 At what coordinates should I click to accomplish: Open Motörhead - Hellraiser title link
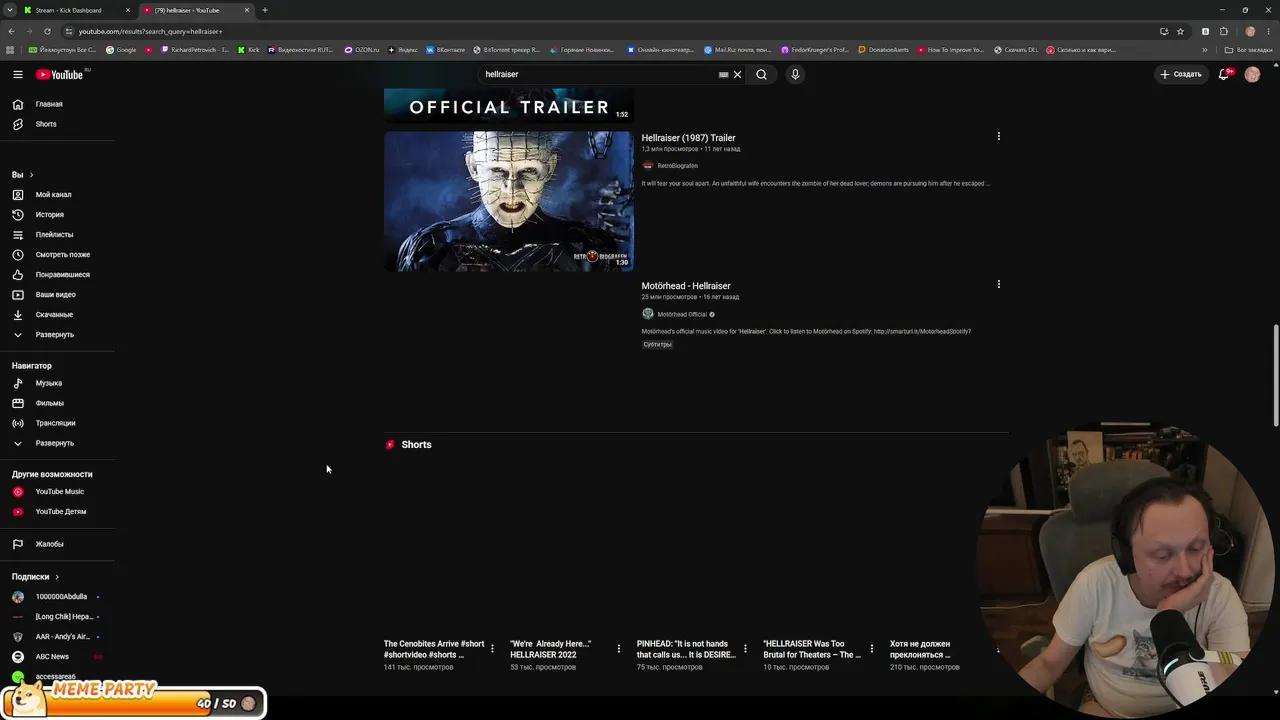click(x=686, y=286)
